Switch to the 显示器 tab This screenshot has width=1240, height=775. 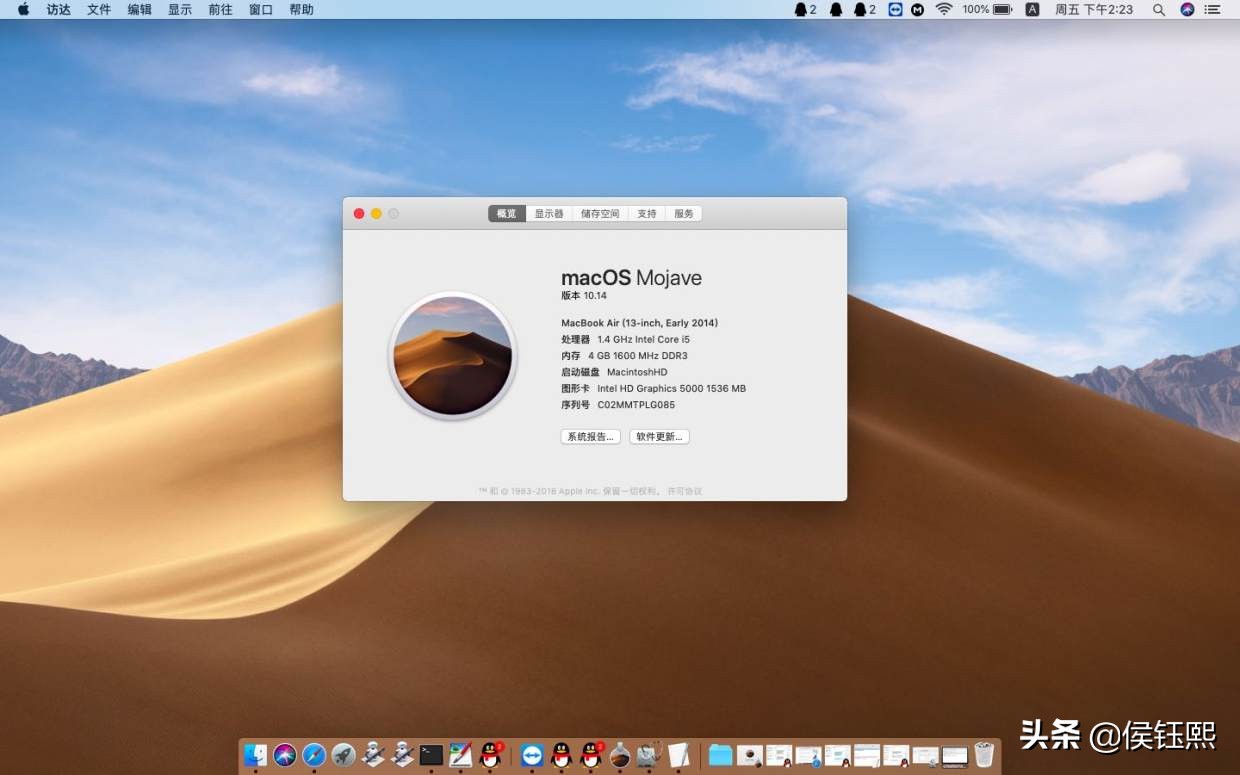(548, 213)
